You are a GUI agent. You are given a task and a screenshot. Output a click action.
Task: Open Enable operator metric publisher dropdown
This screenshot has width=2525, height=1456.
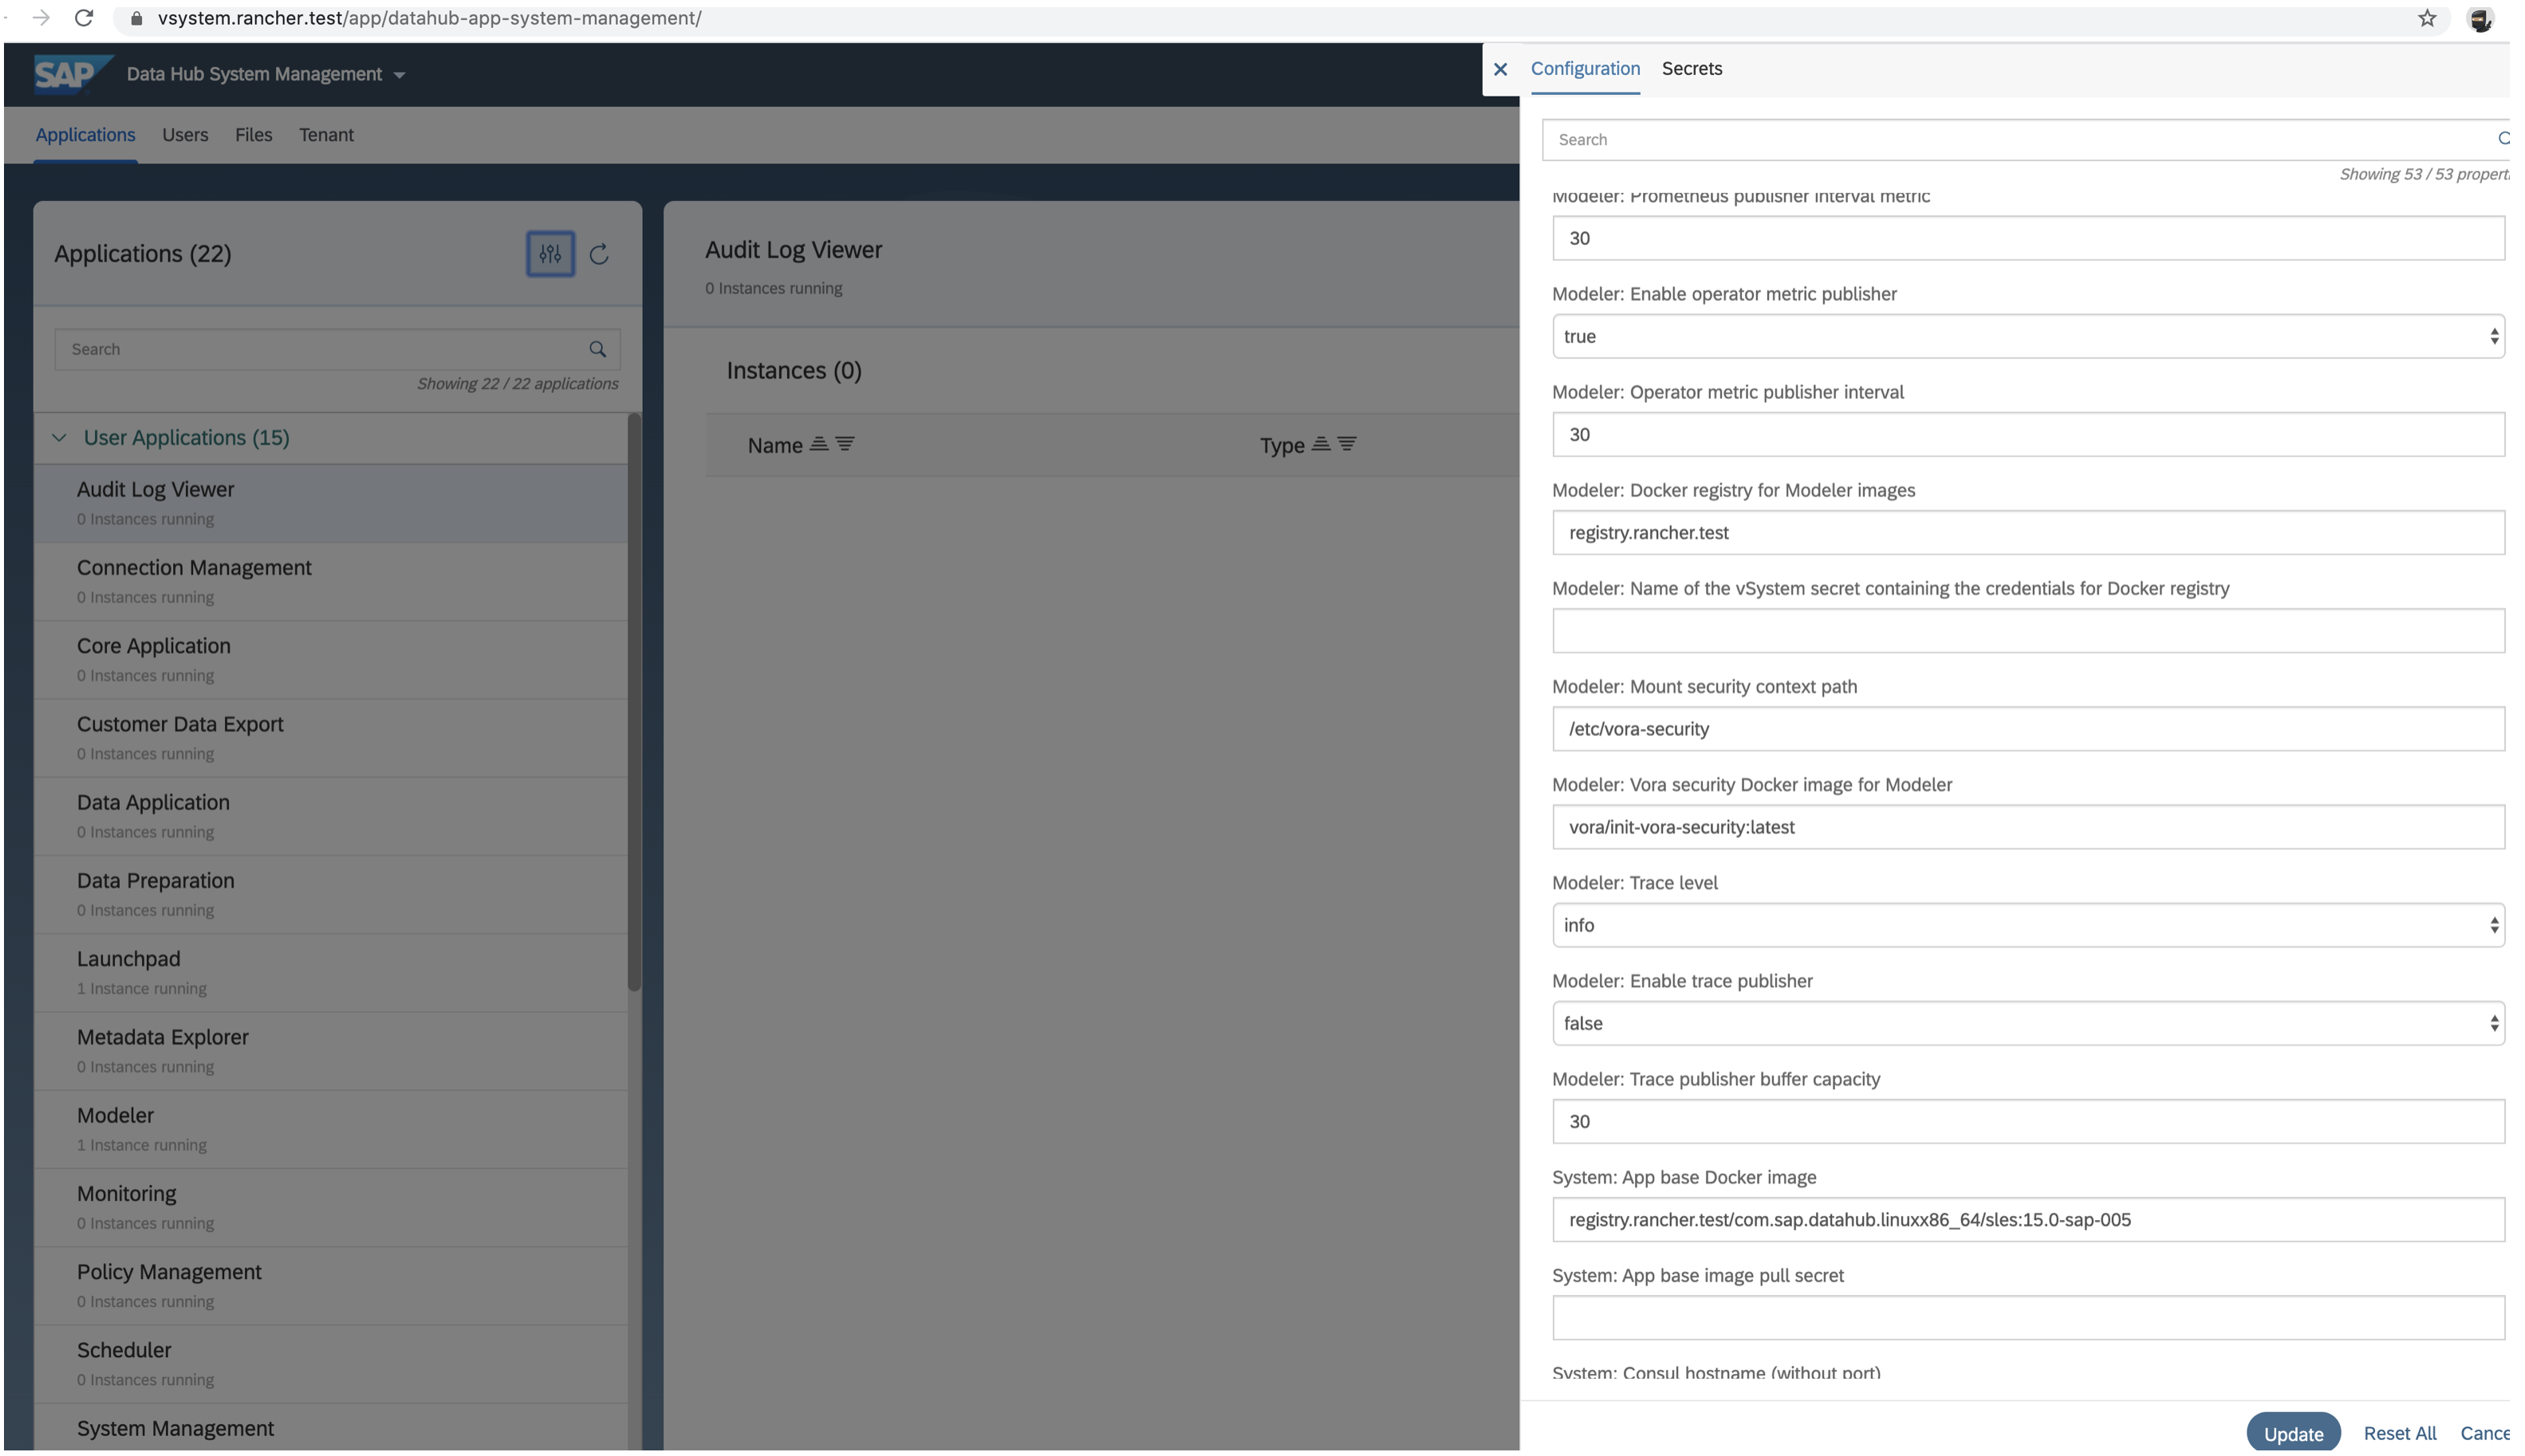pos(2027,337)
